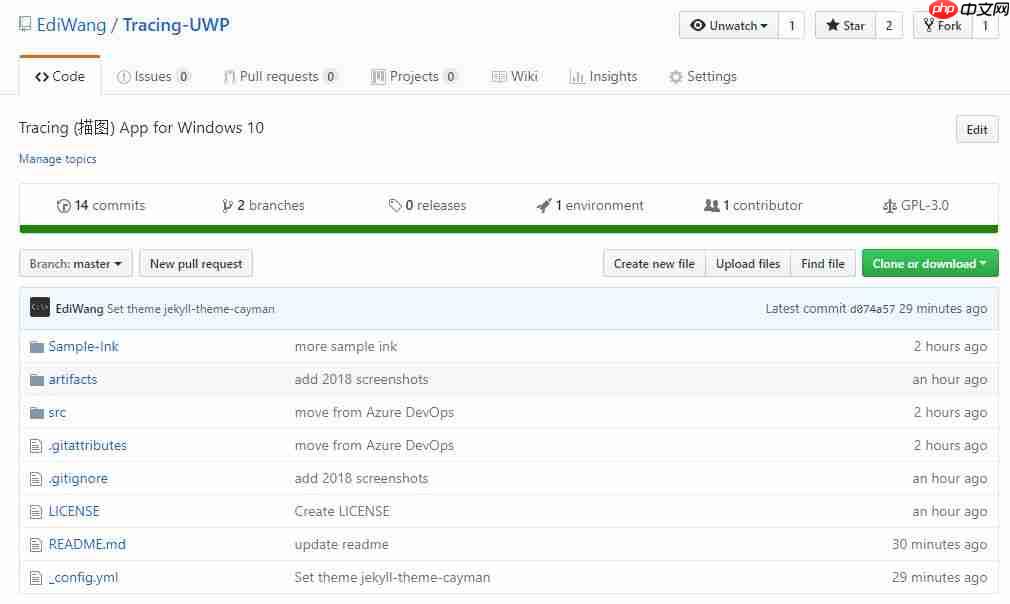The image size is (1010, 604).
Task: Click the '0 releases' text
Action: [435, 205]
